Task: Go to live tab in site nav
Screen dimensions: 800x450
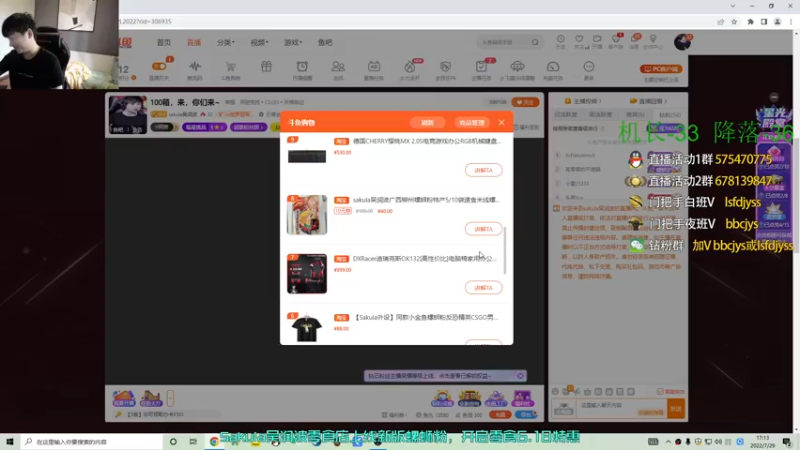Action: (194, 42)
